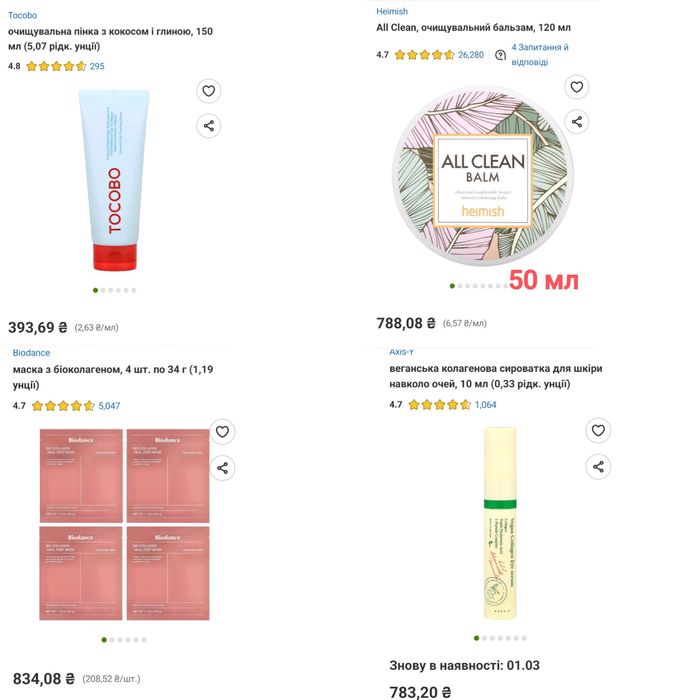Share the Biodance collagen mask
The width and height of the screenshot is (700, 700).
point(222,468)
